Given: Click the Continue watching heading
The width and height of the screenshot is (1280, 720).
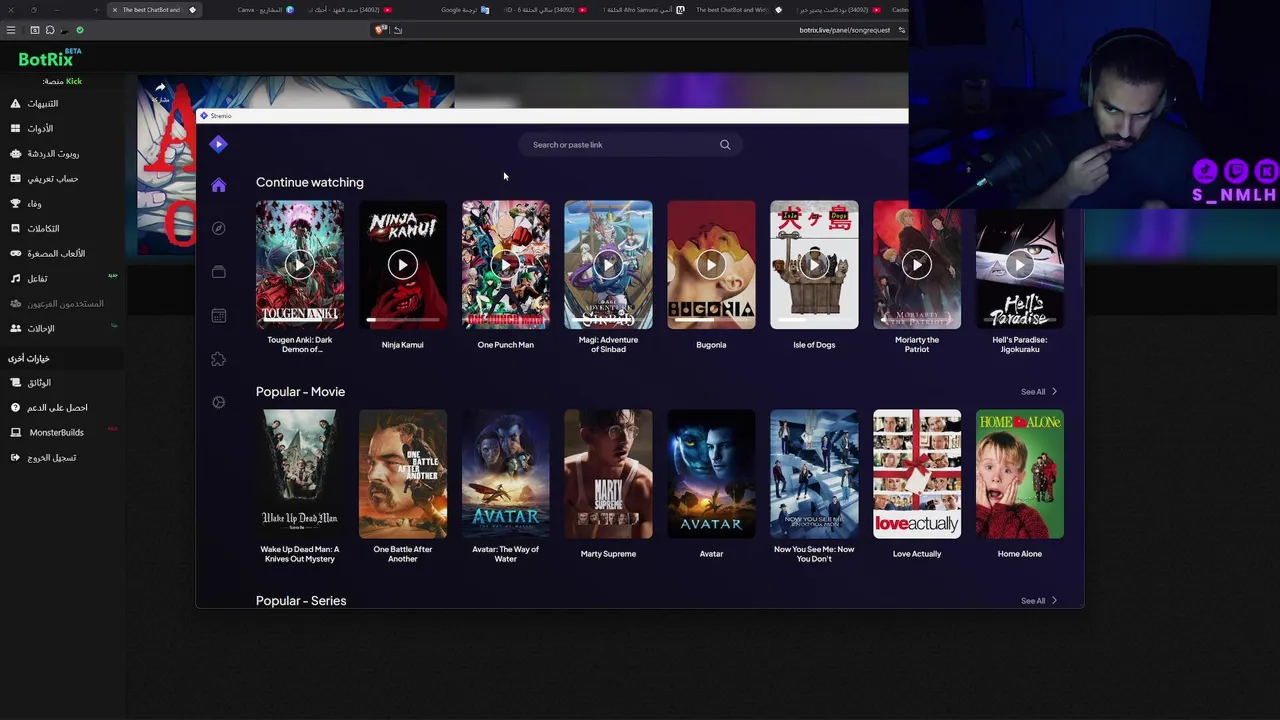Looking at the screenshot, I should (x=309, y=182).
